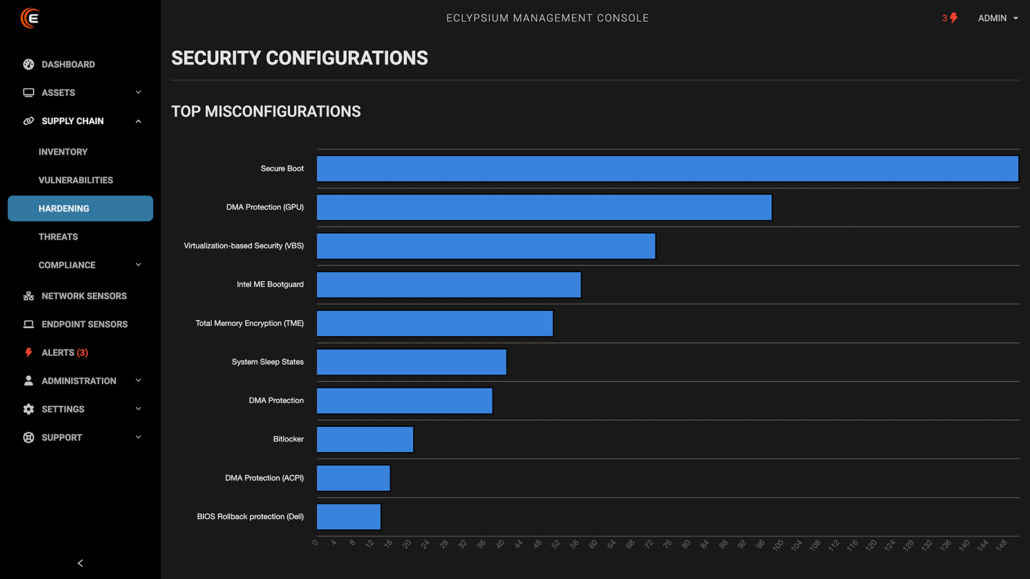Image resolution: width=1030 pixels, height=579 pixels.
Task: Expand the Assets menu chevron
Action: 138,93
